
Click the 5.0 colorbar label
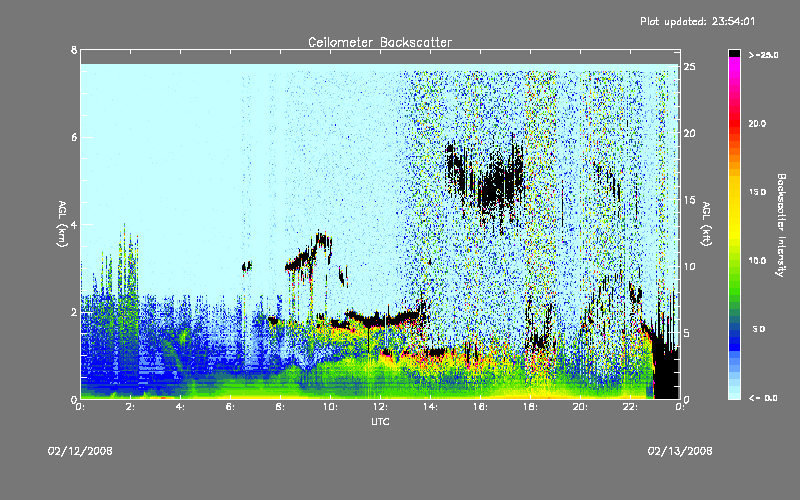[758, 329]
